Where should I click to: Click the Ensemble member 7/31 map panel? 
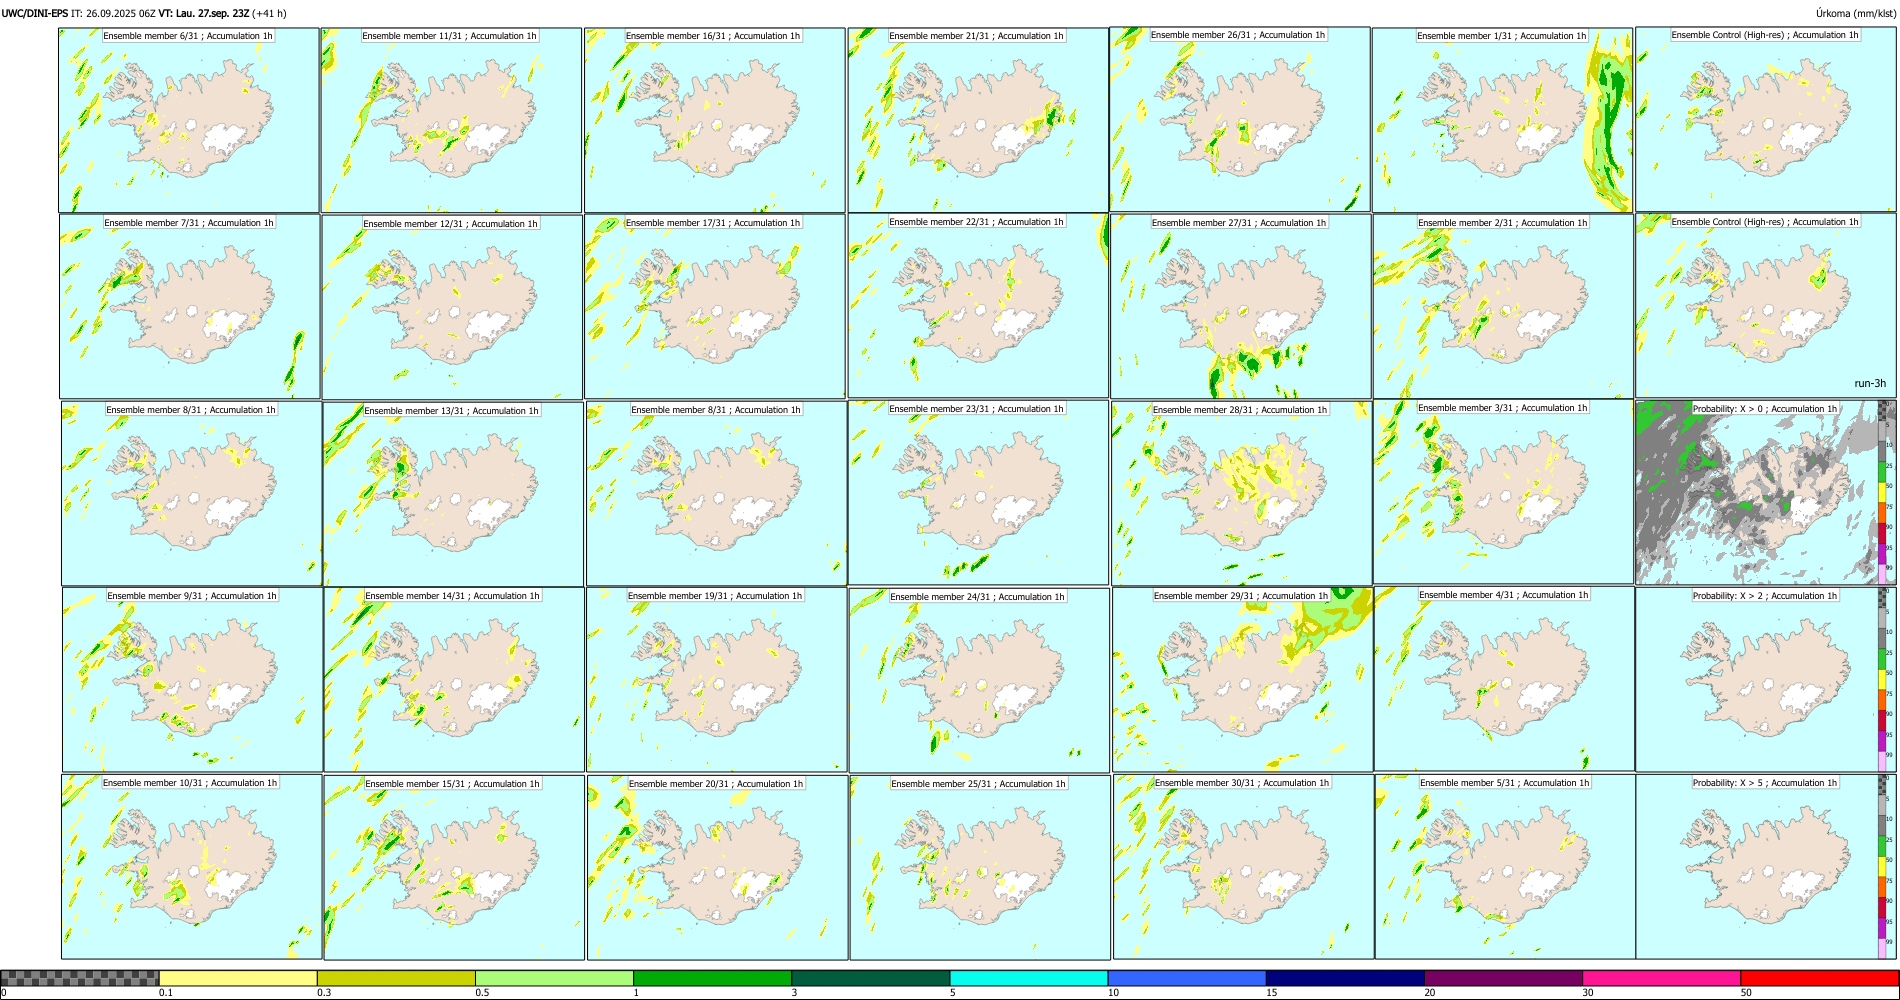coord(190,307)
